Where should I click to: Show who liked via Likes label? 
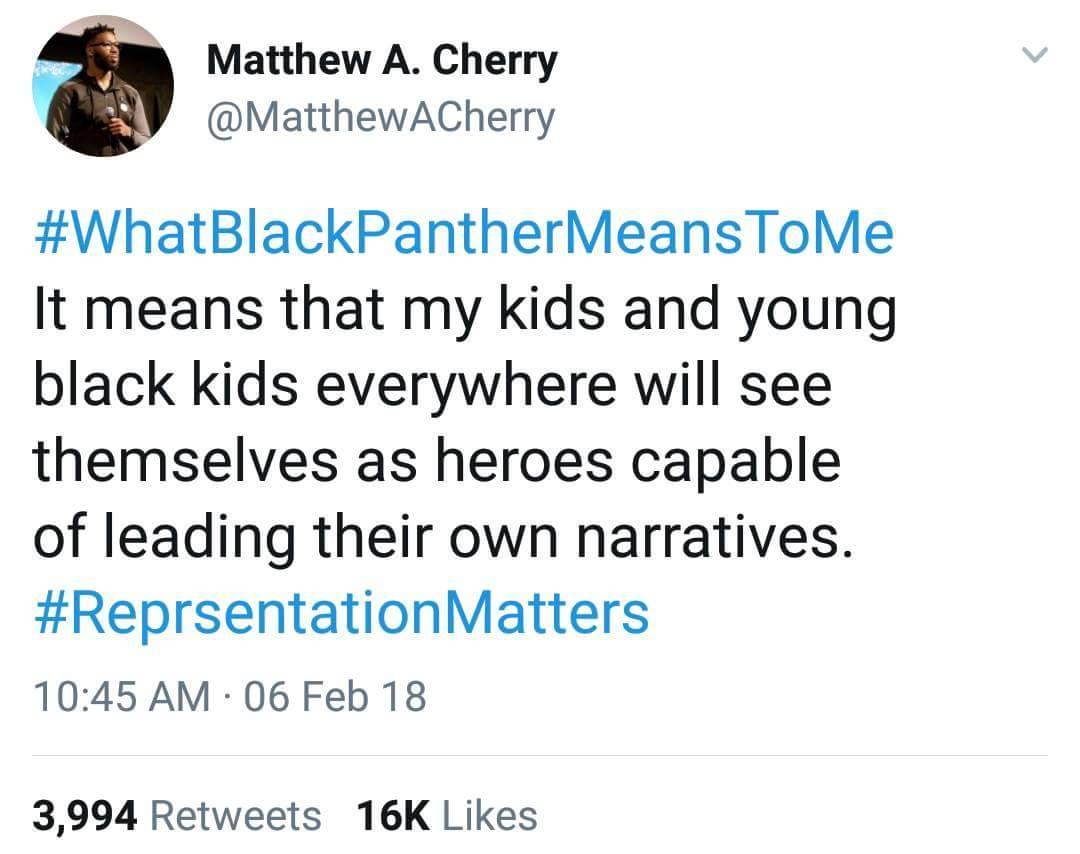[489, 815]
